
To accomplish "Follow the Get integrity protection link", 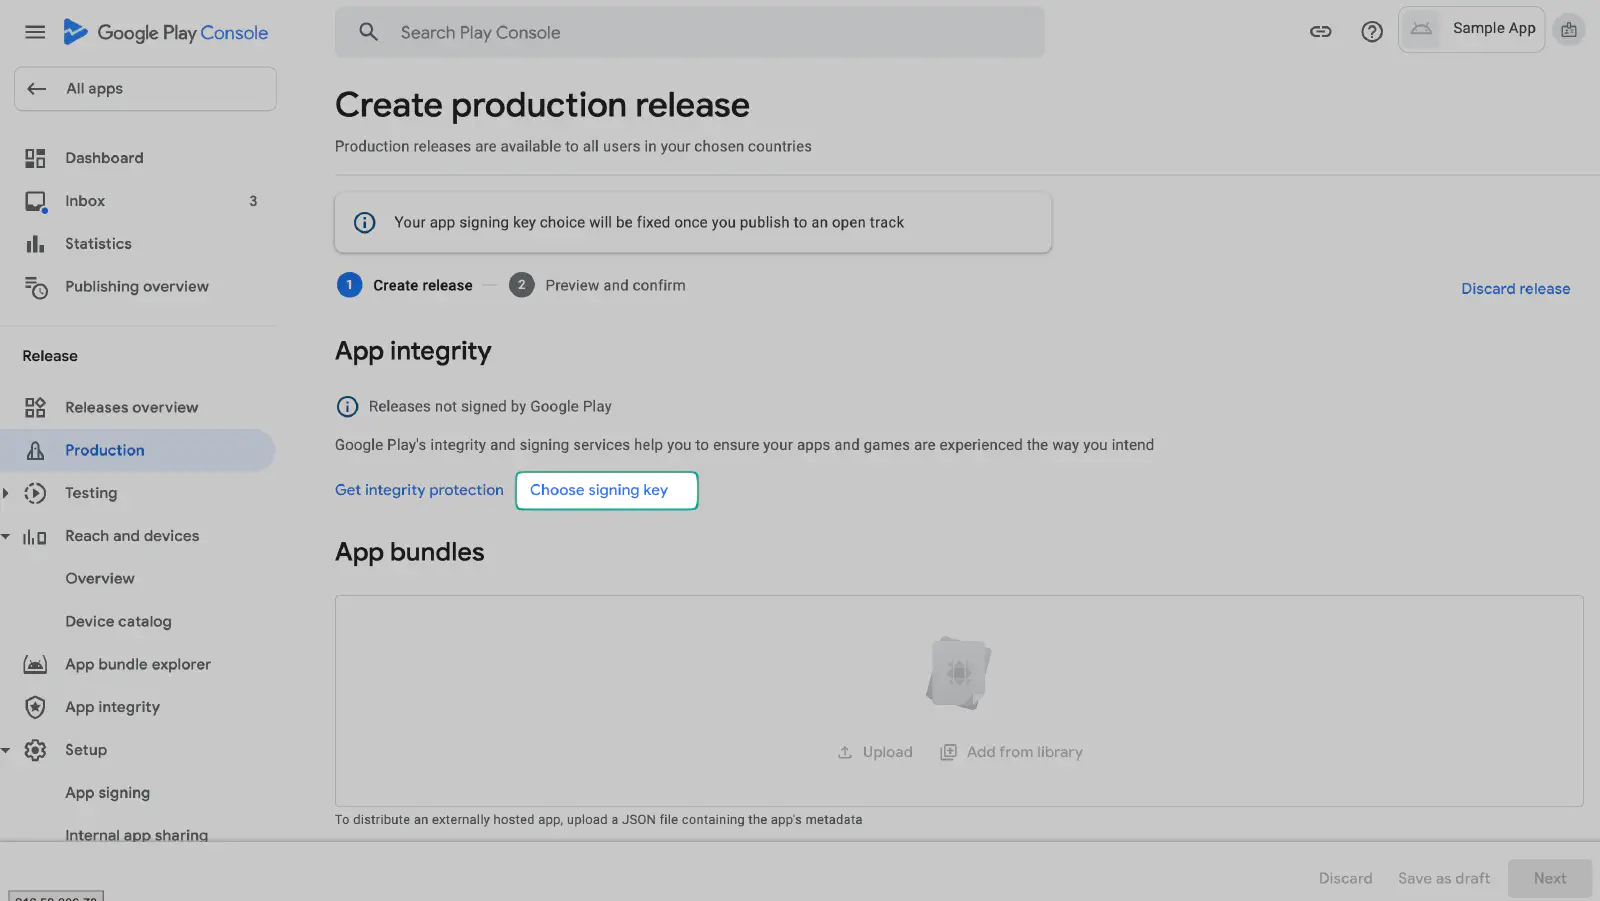I will (x=419, y=490).
